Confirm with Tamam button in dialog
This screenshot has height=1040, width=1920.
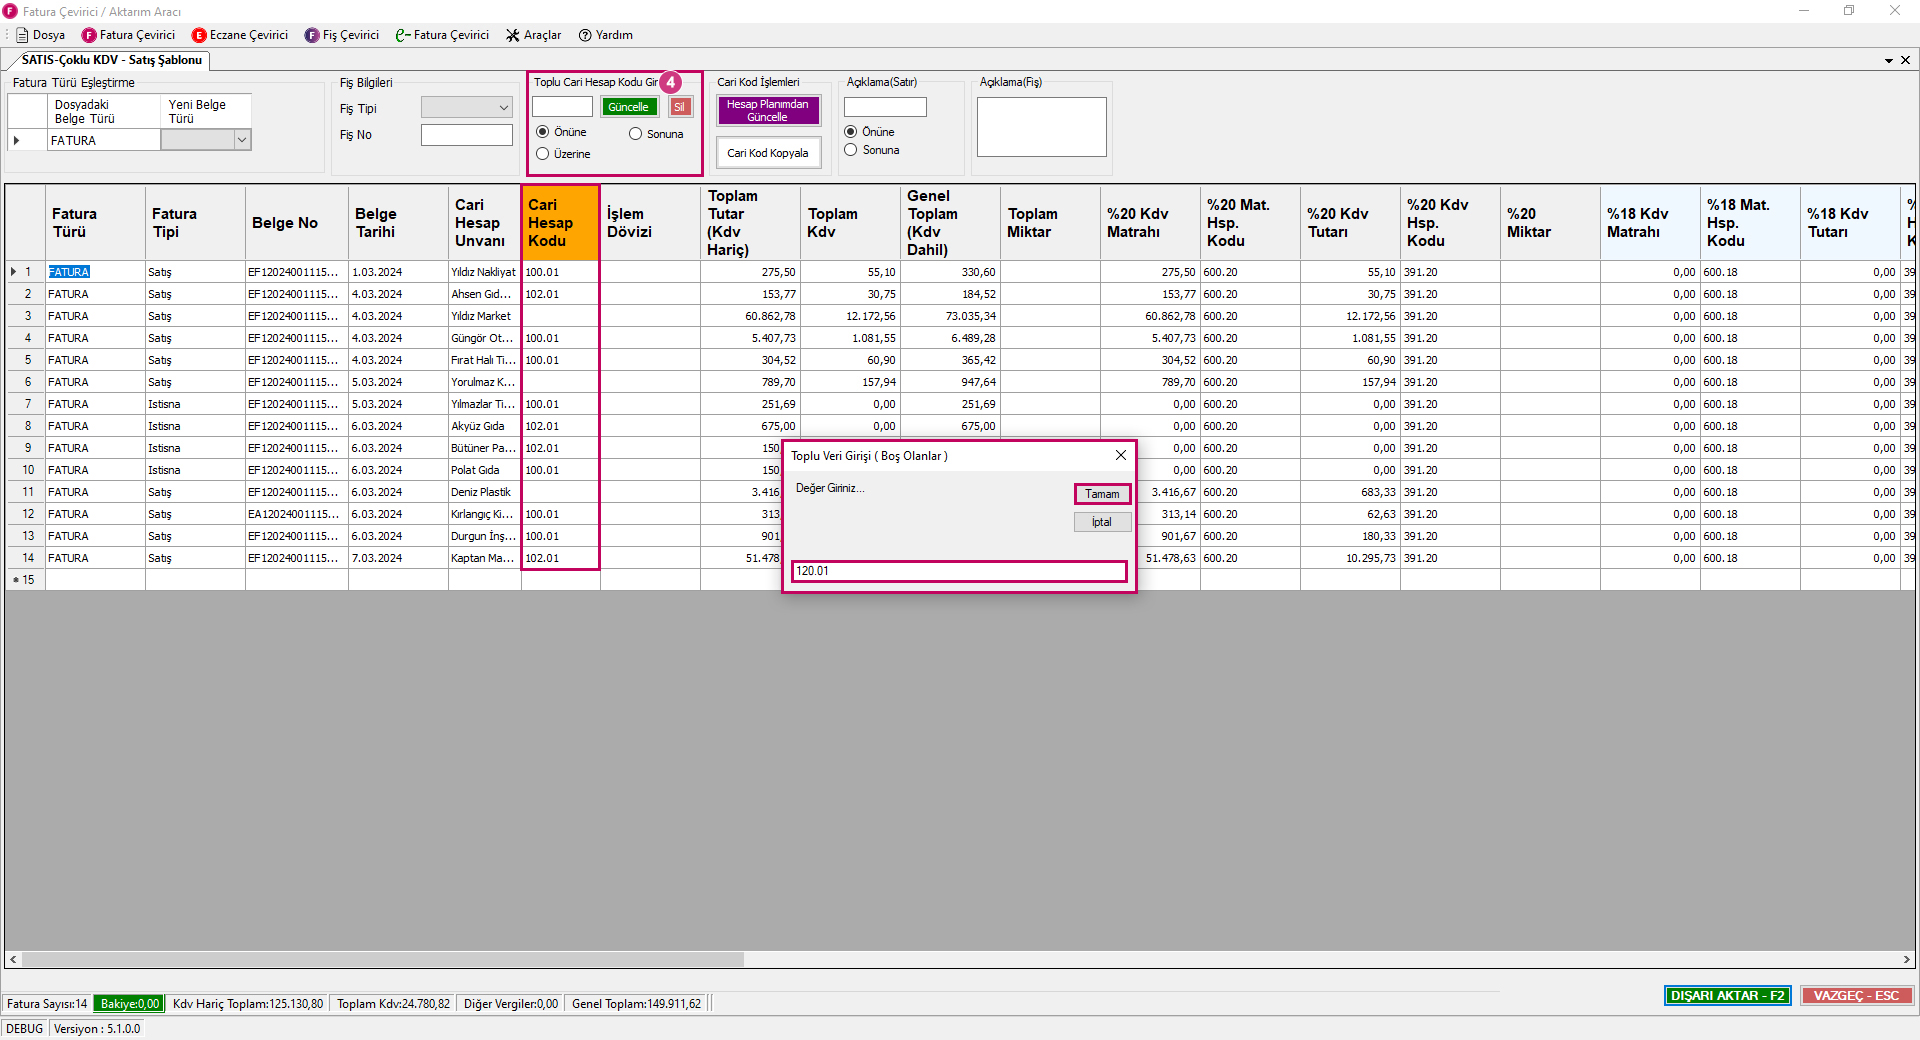(x=1102, y=494)
